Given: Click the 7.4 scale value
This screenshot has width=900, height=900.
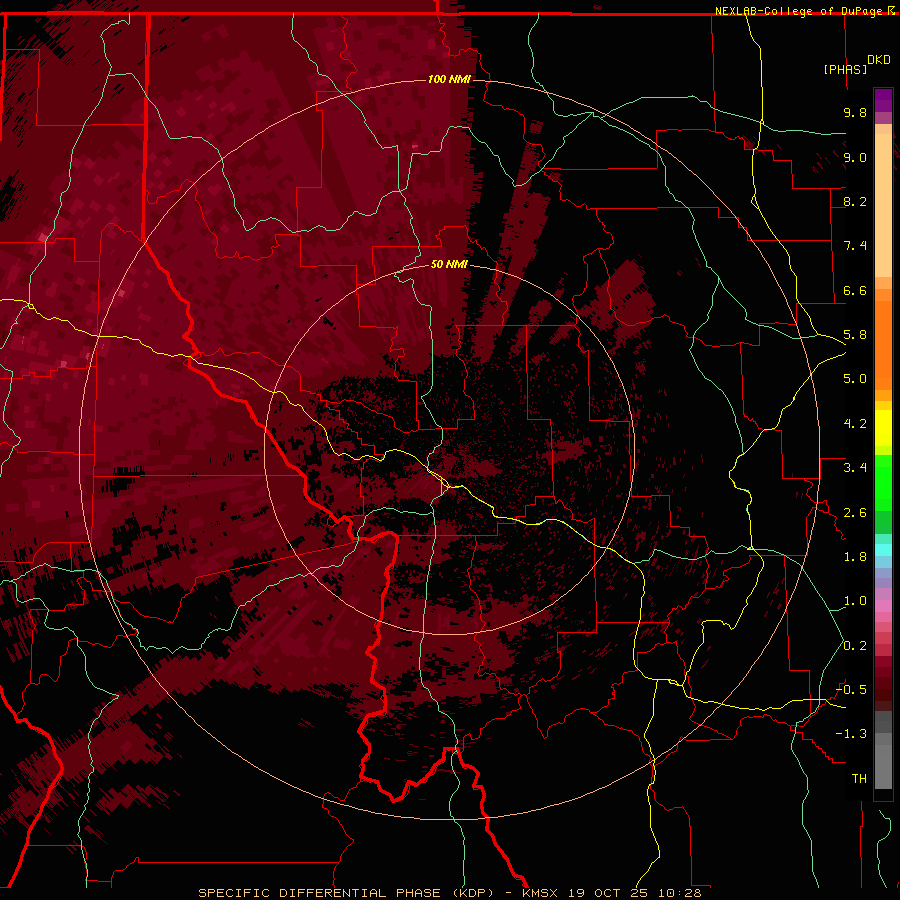Looking at the screenshot, I should tap(855, 246).
